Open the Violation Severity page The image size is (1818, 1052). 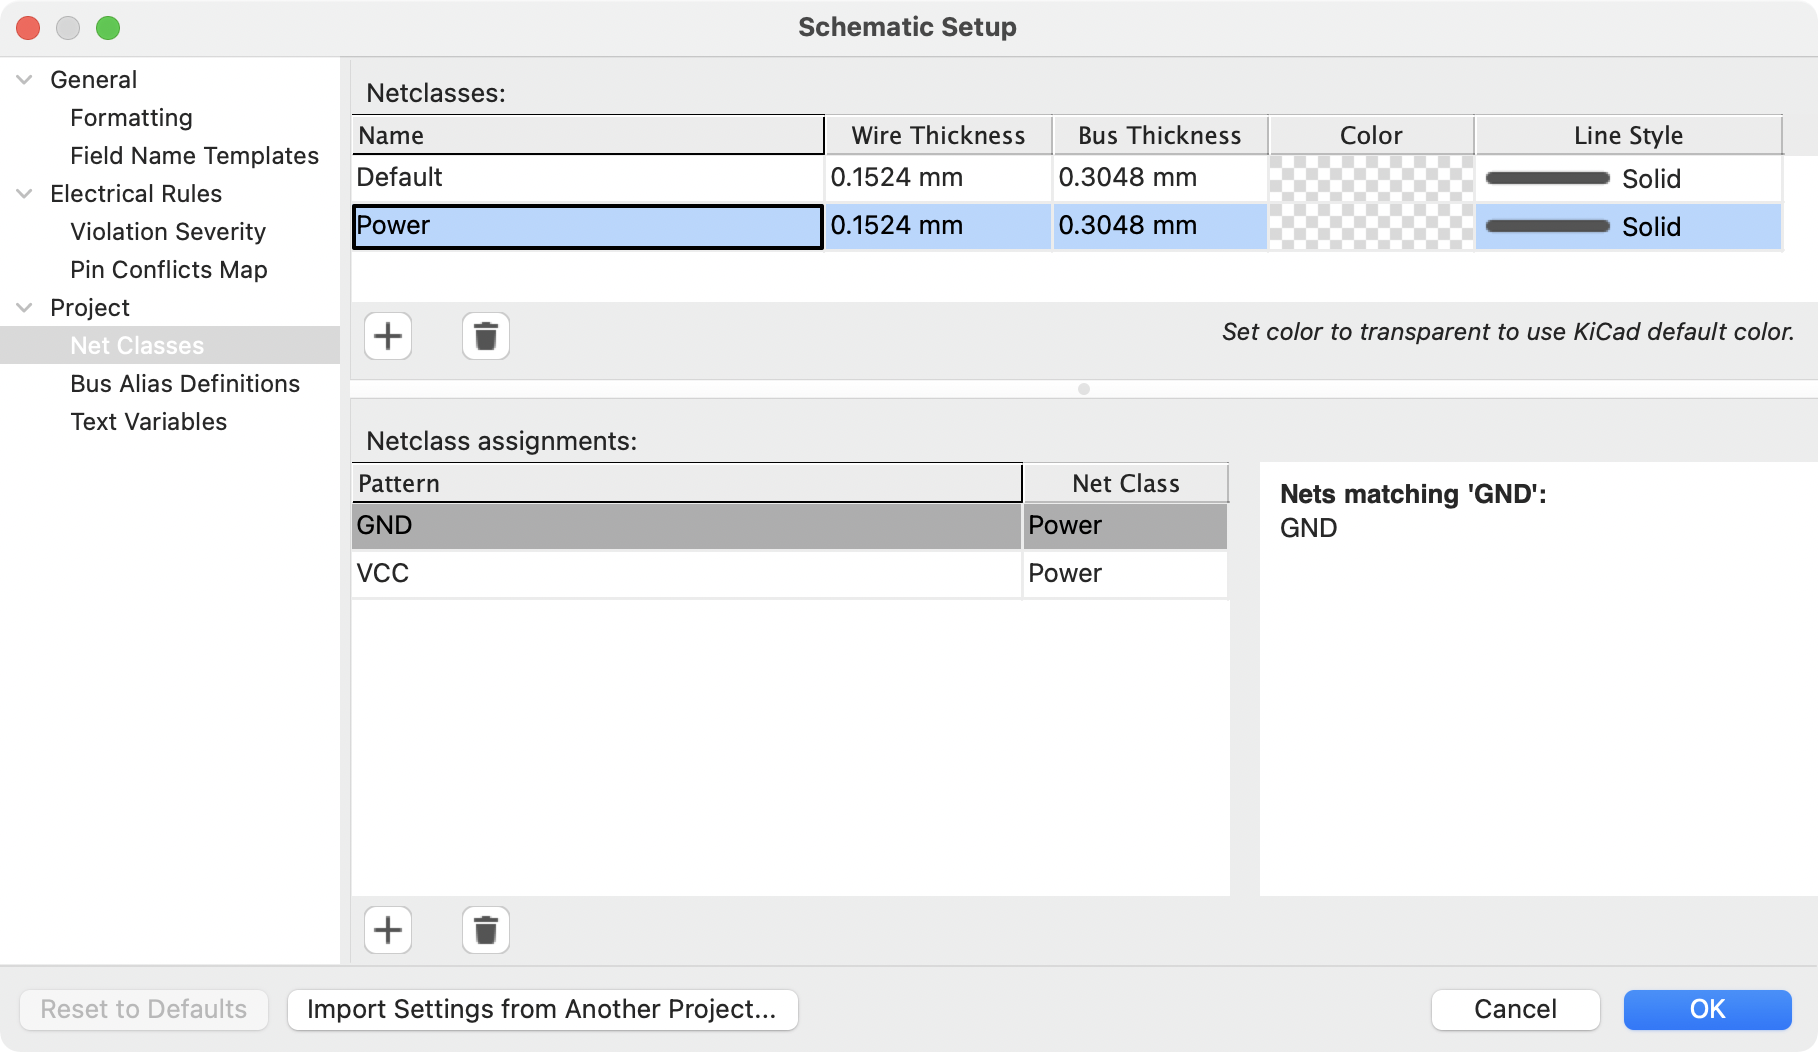(168, 231)
